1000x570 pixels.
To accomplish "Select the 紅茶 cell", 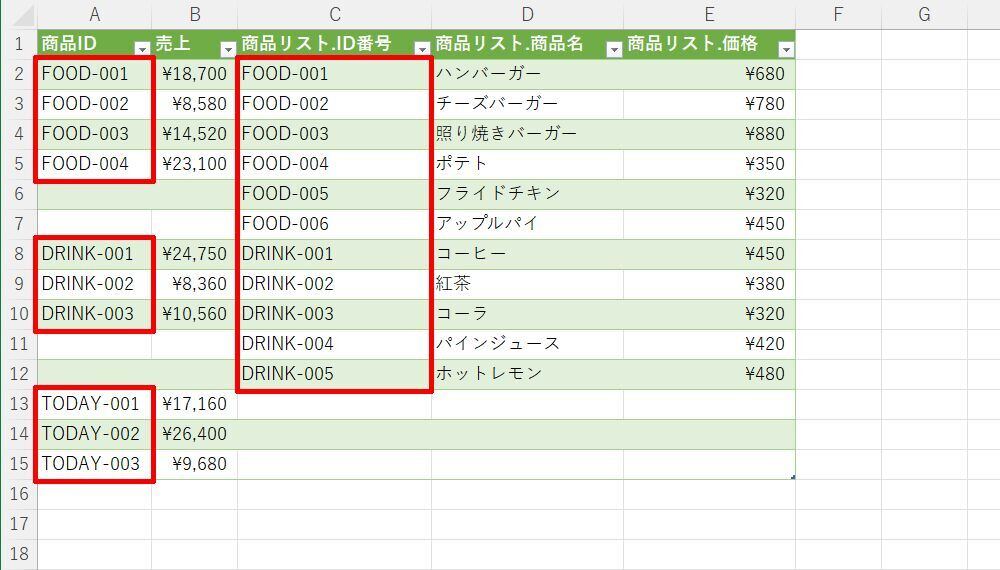I will coord(527,284).
